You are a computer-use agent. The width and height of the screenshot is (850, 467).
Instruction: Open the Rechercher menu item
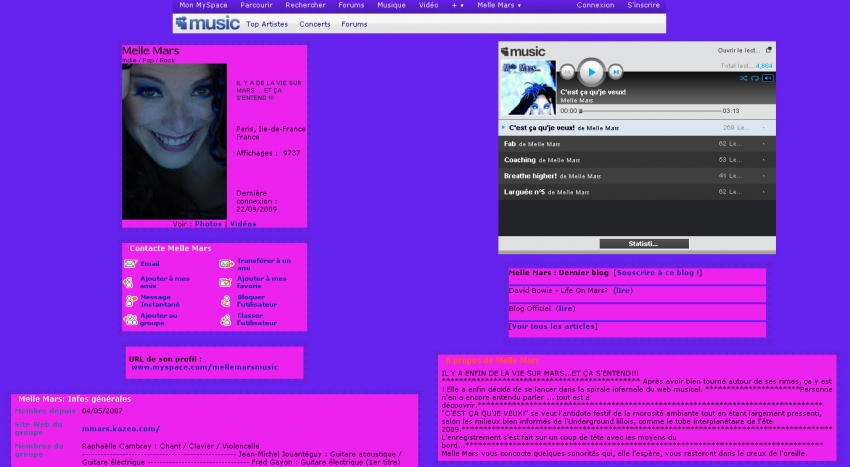(305, 5)
